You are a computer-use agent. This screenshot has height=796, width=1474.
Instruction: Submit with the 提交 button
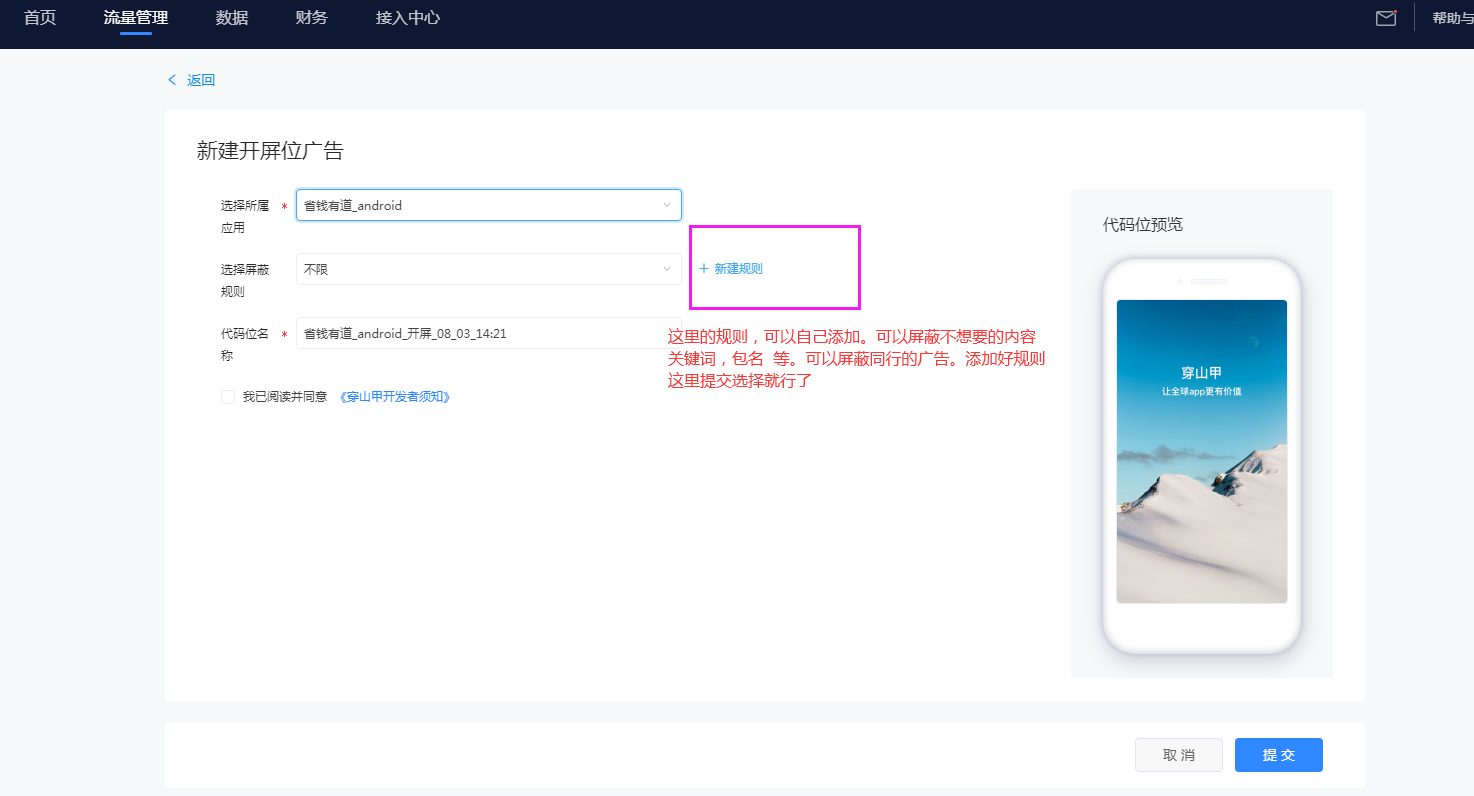pyautogui.click(x=1279, y=755)
